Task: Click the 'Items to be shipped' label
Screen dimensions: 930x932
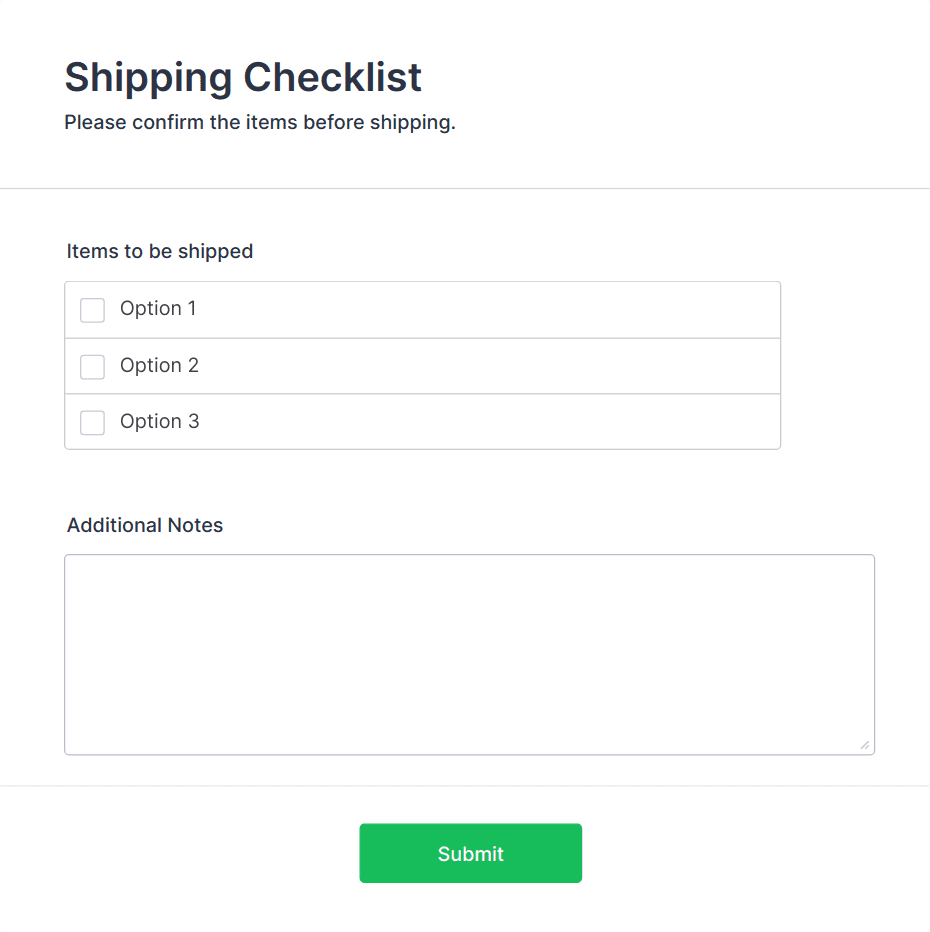Action: coord(160,251)
